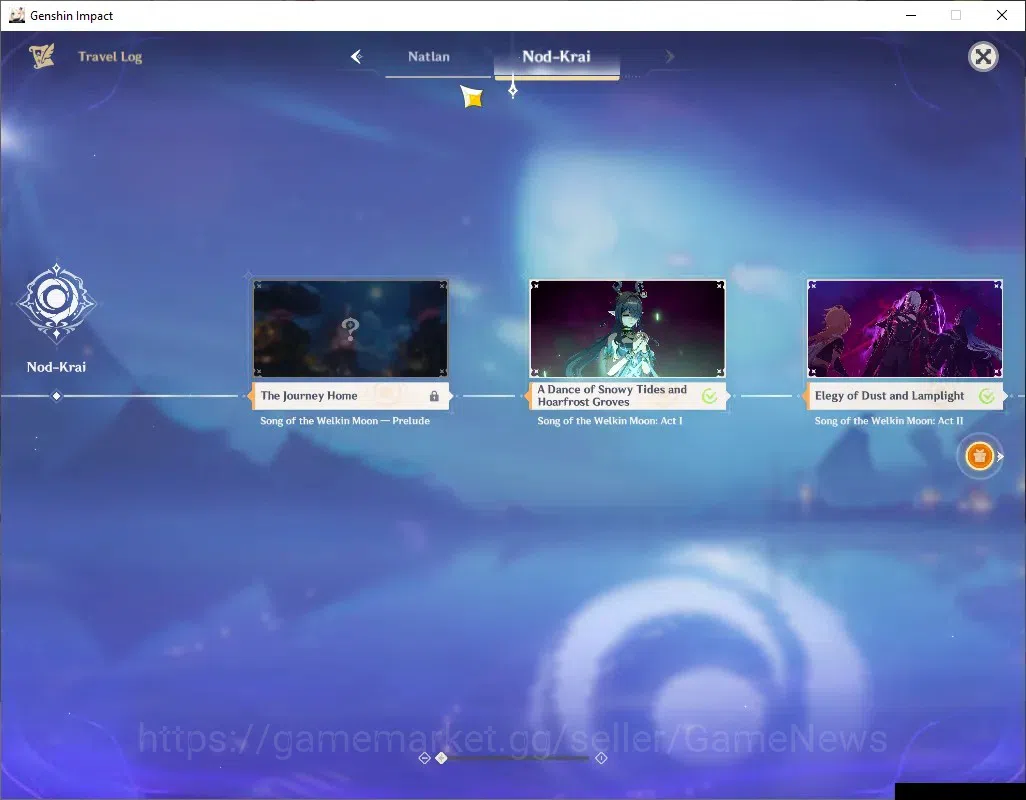Click the diamond node under Nod-Krai emblem

(x=56, y=396)
